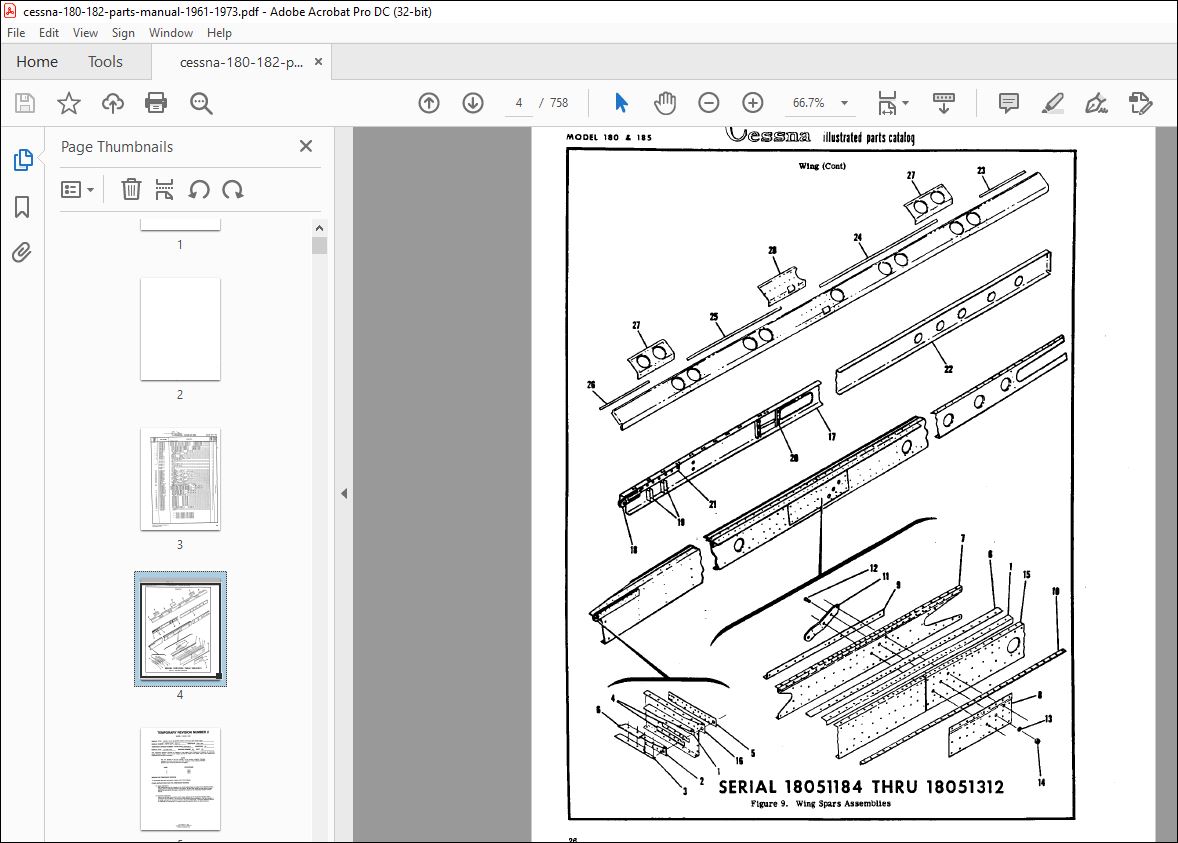This screenshot has width=1178, height=843.
Task: Go to next page arrow
Action: 473,103
